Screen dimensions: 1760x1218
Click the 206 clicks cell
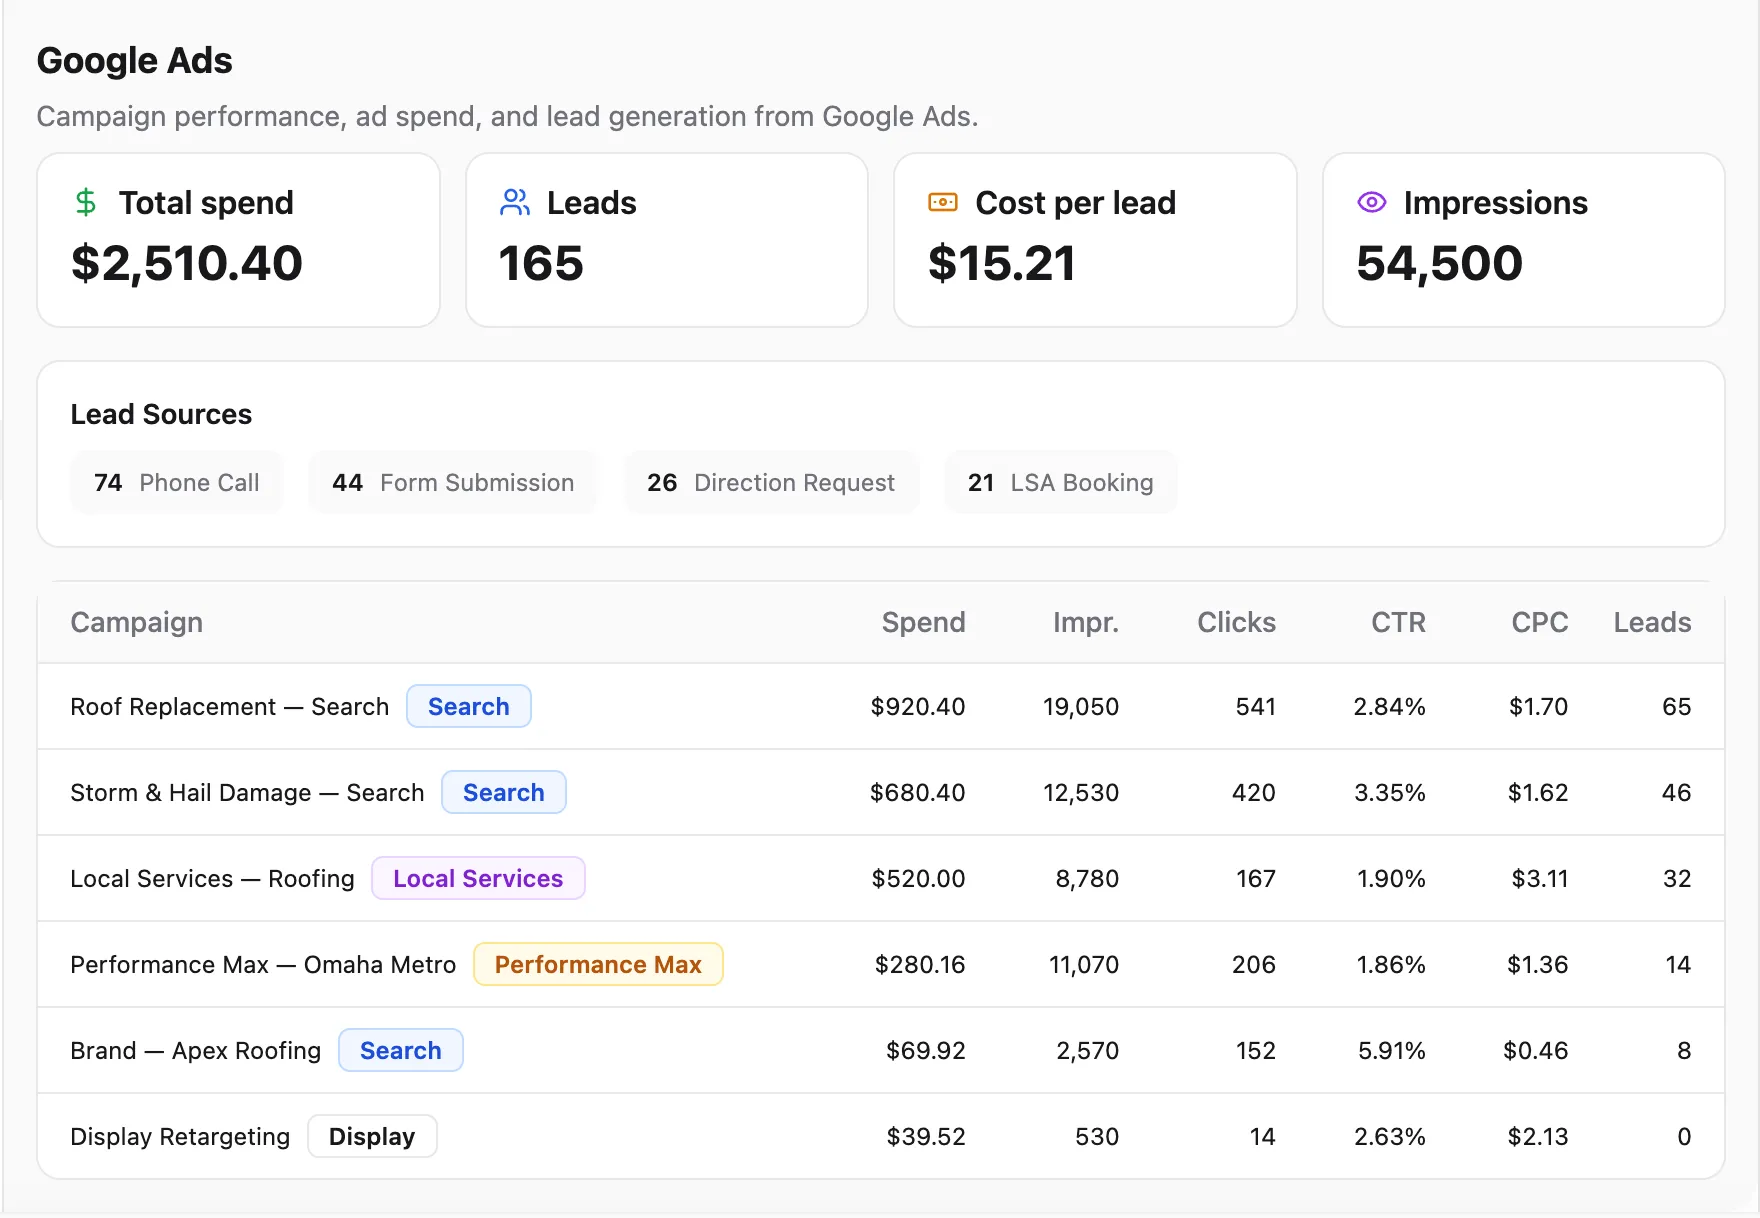tap(1254, 965)
